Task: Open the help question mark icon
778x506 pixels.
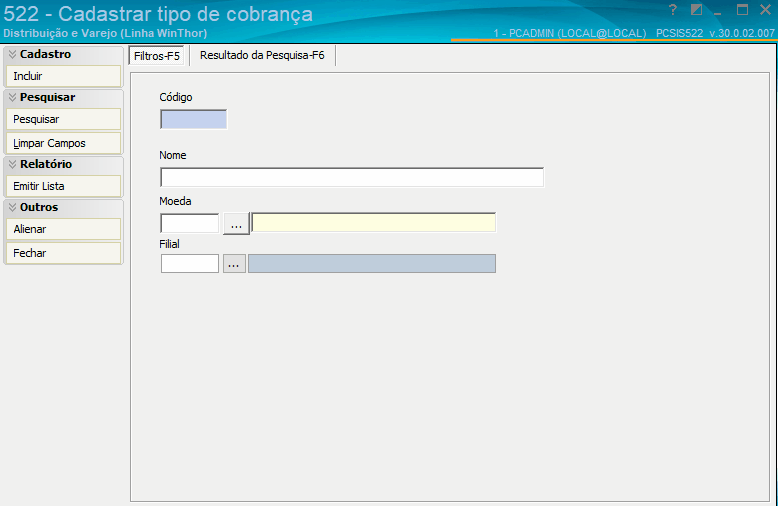Action: pyautogui.click(x=672, y=9)
